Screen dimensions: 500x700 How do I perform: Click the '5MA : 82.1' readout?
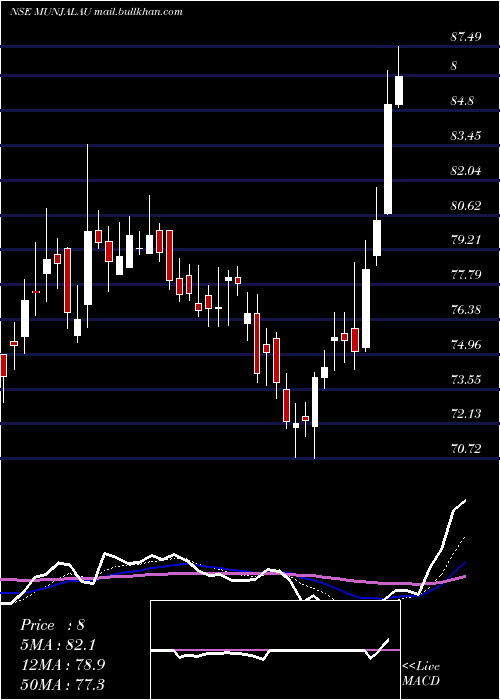tap(58, 645)
